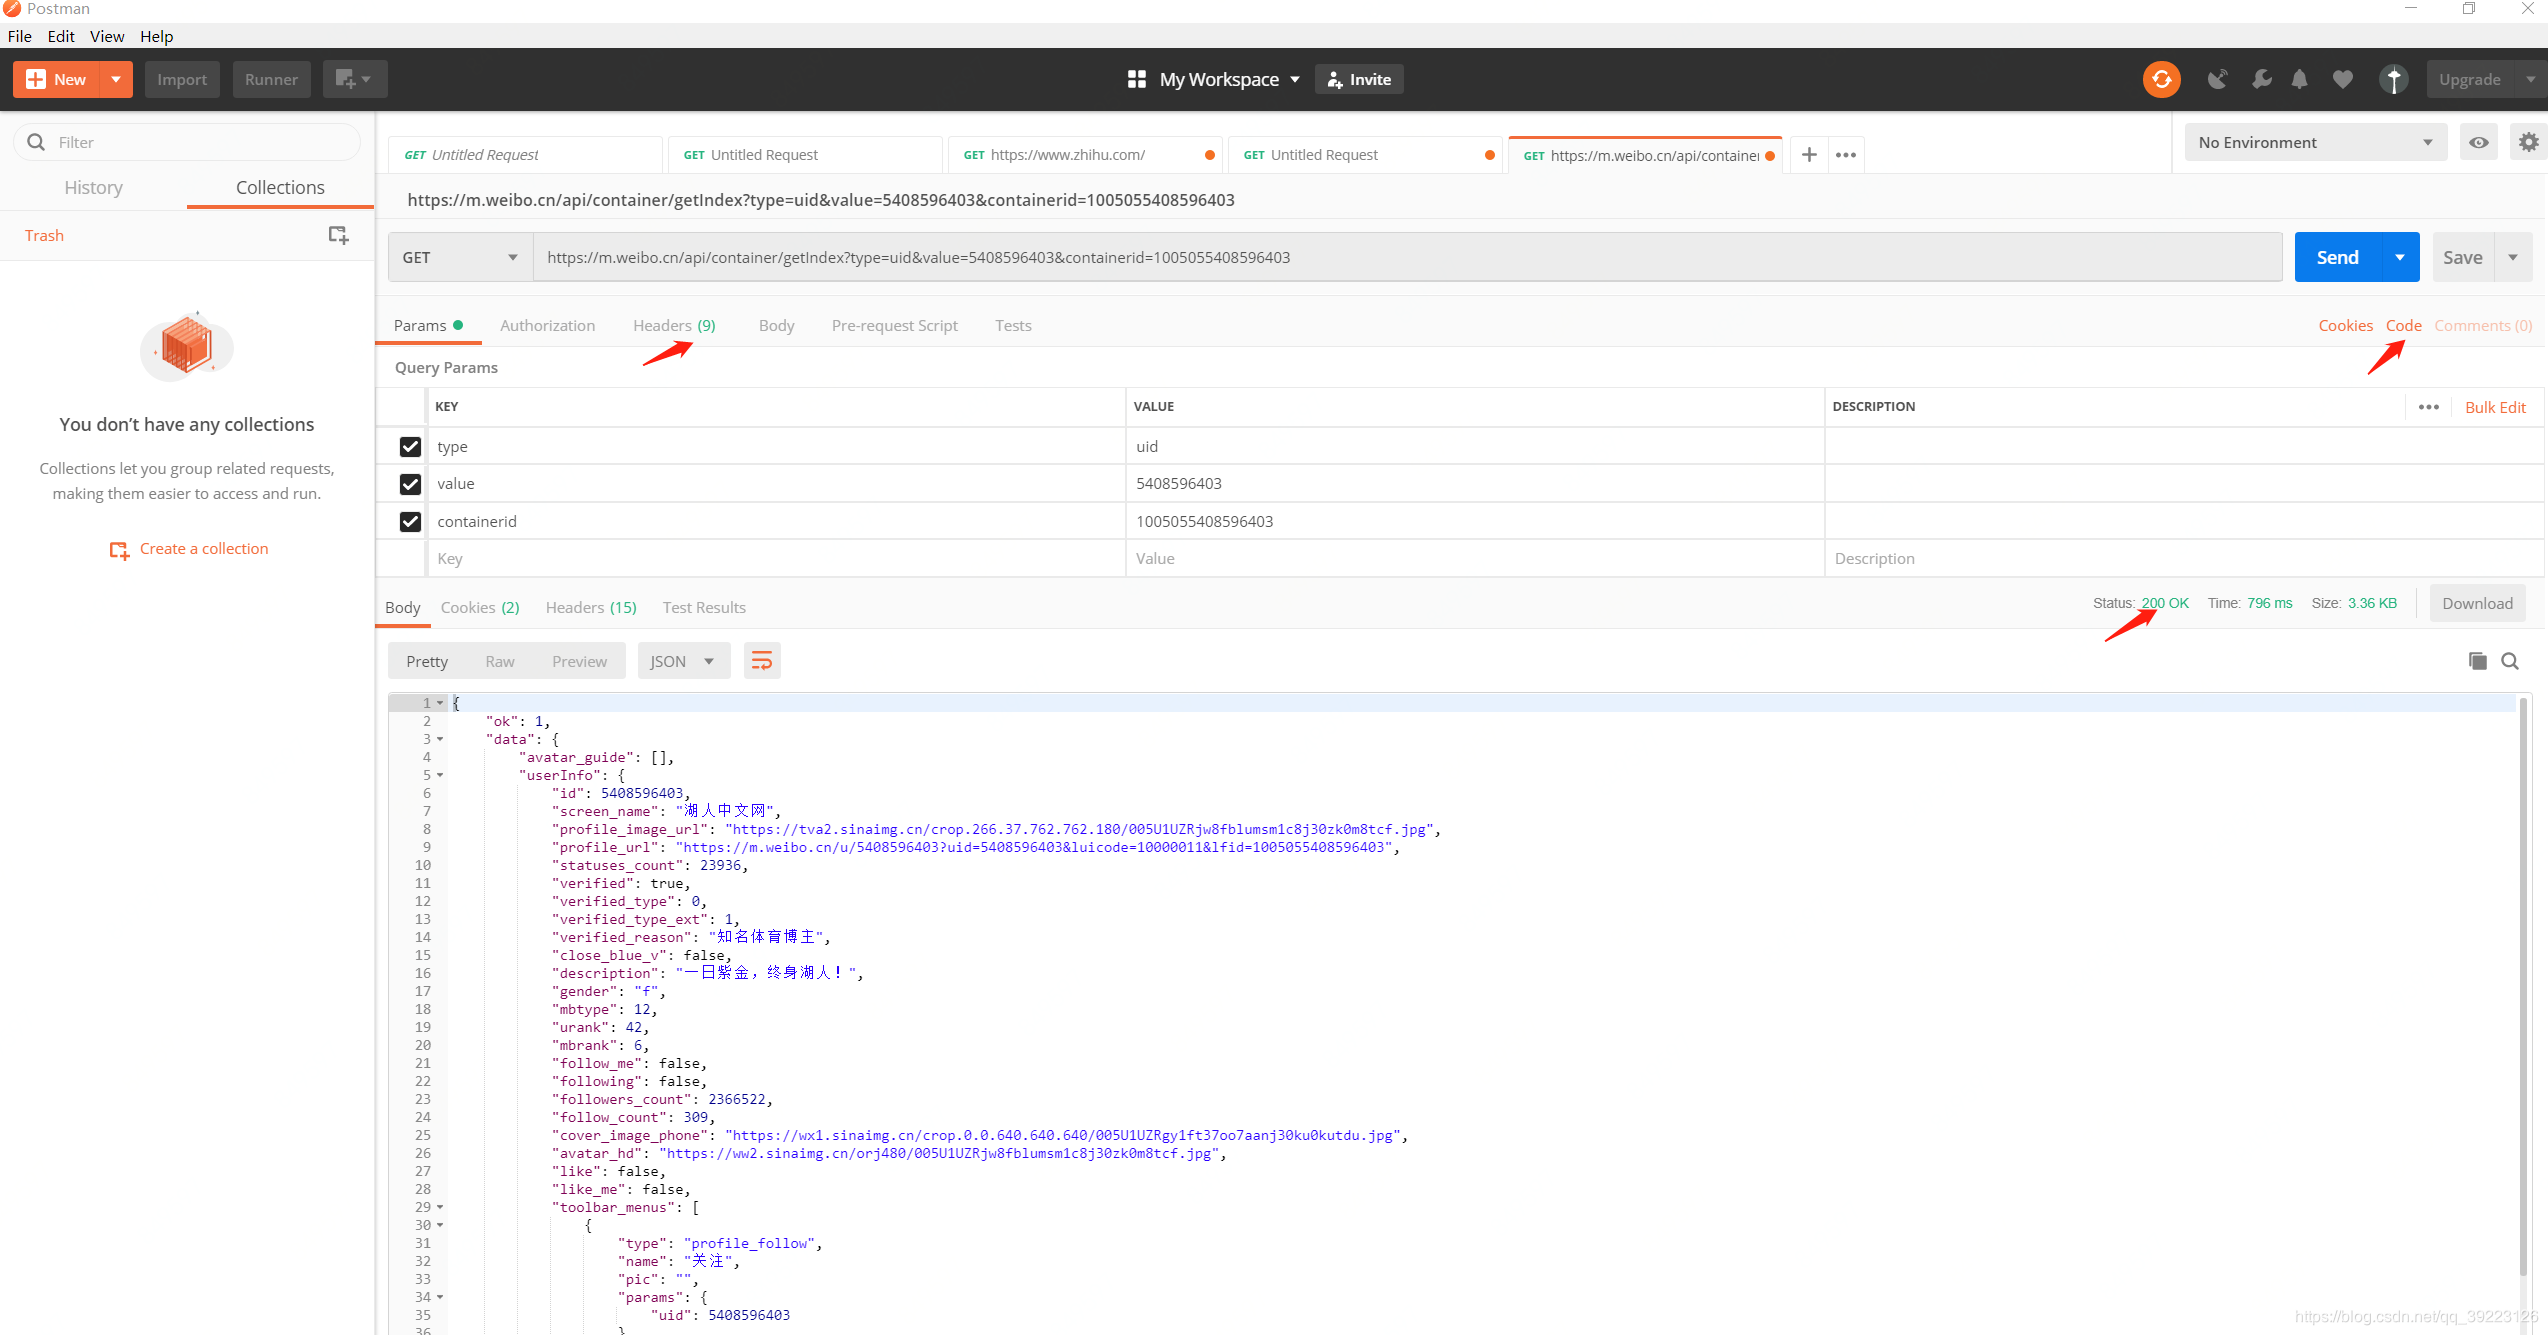Click the Postman sync/refresh icon

pyautogui.click(x=2162, y=78)
